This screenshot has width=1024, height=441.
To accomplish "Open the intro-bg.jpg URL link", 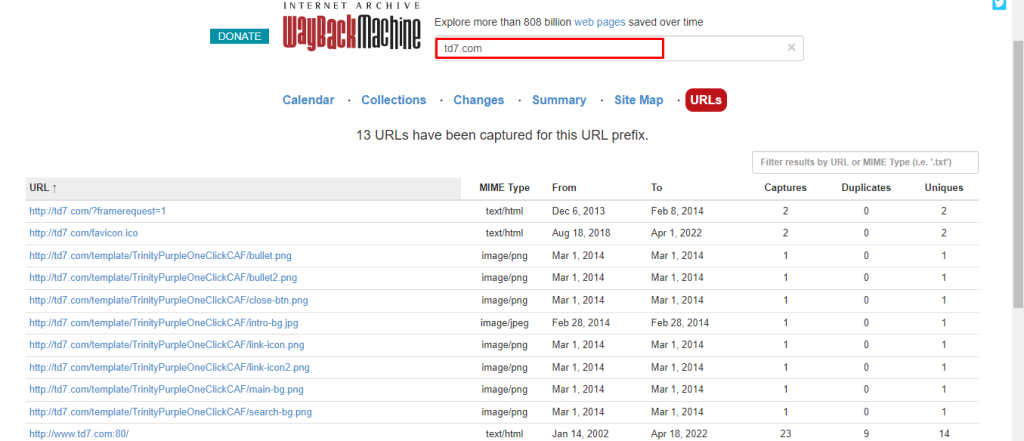I will click(164, 323).
